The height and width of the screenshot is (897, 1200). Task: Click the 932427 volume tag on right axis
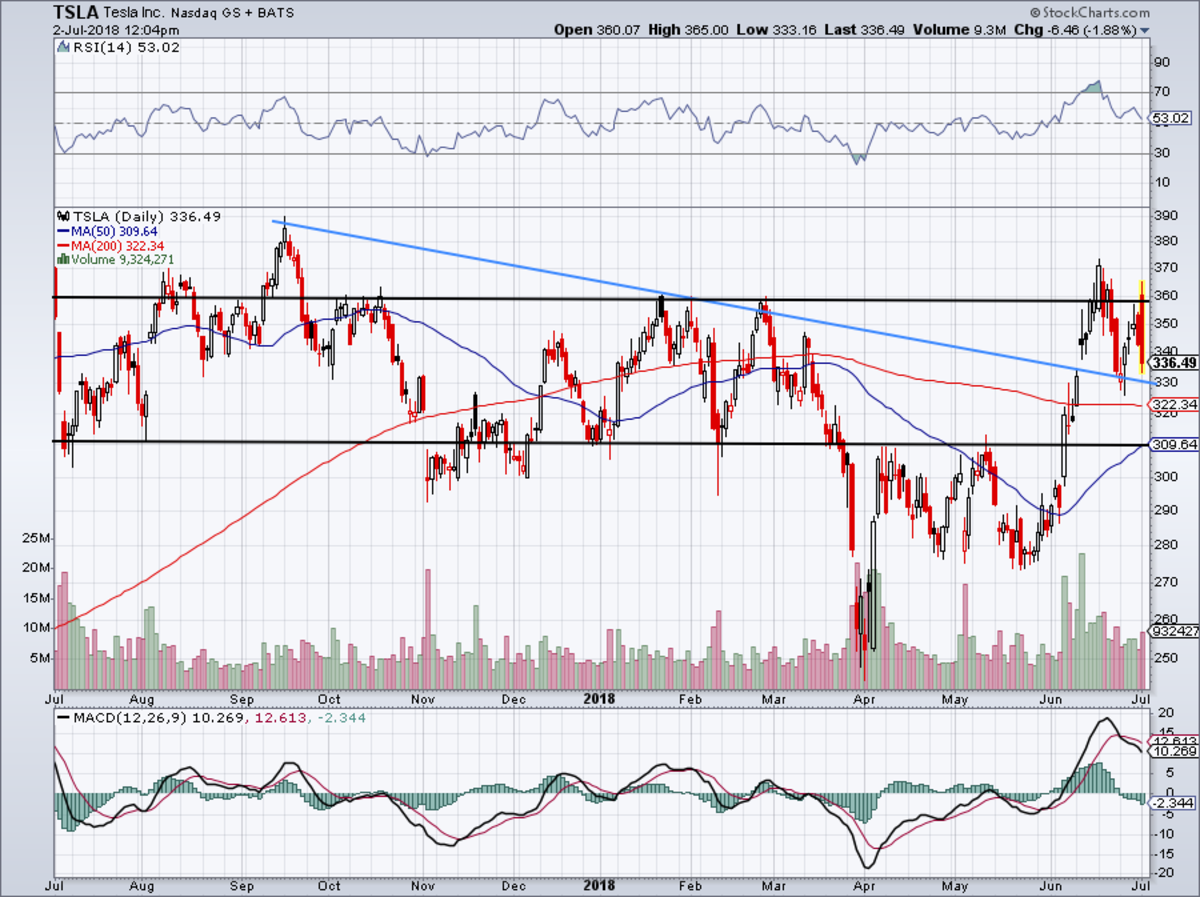click(1175, 631)
